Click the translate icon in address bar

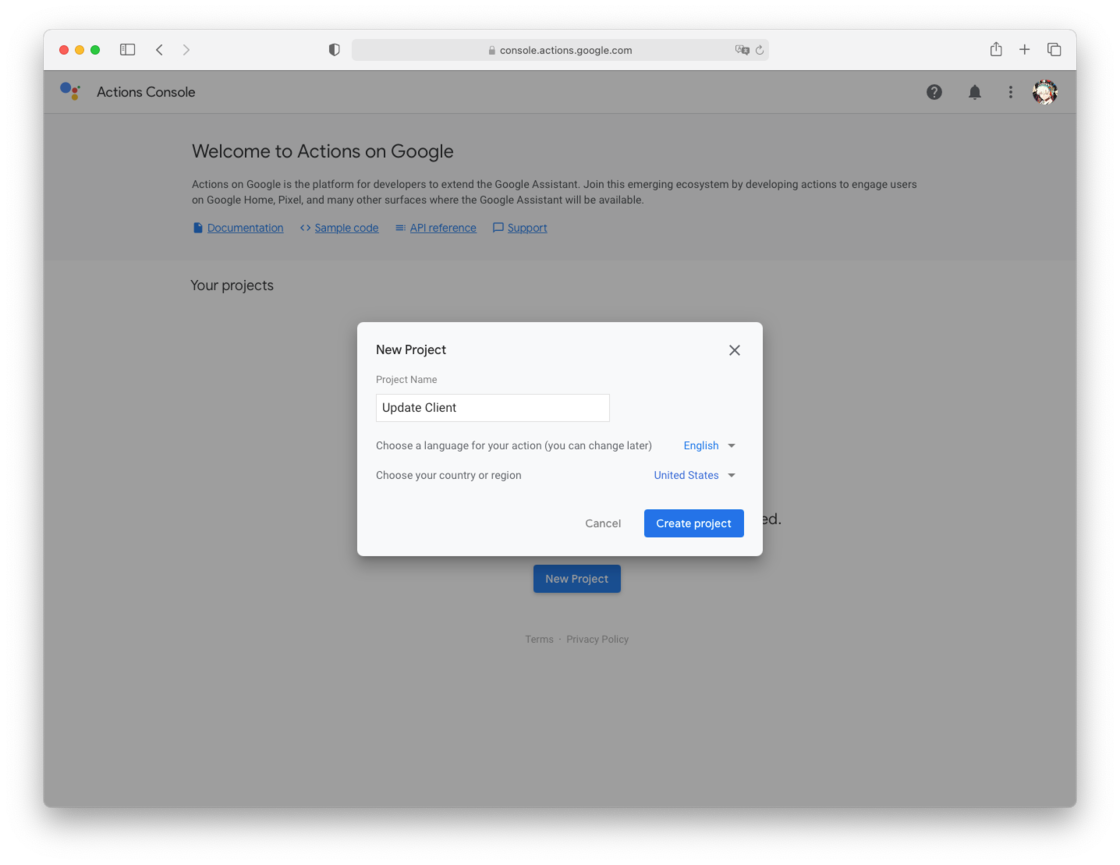[x=742, y=50]
